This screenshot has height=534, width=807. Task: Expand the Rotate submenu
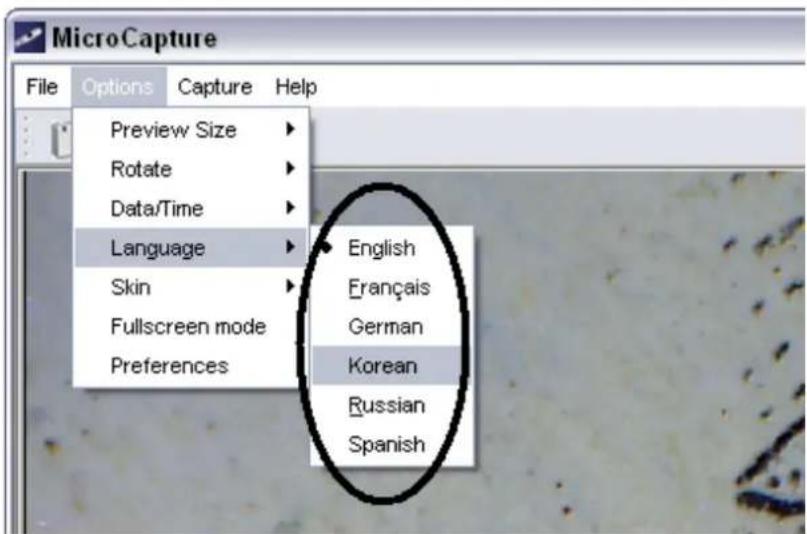coord(191,169)
